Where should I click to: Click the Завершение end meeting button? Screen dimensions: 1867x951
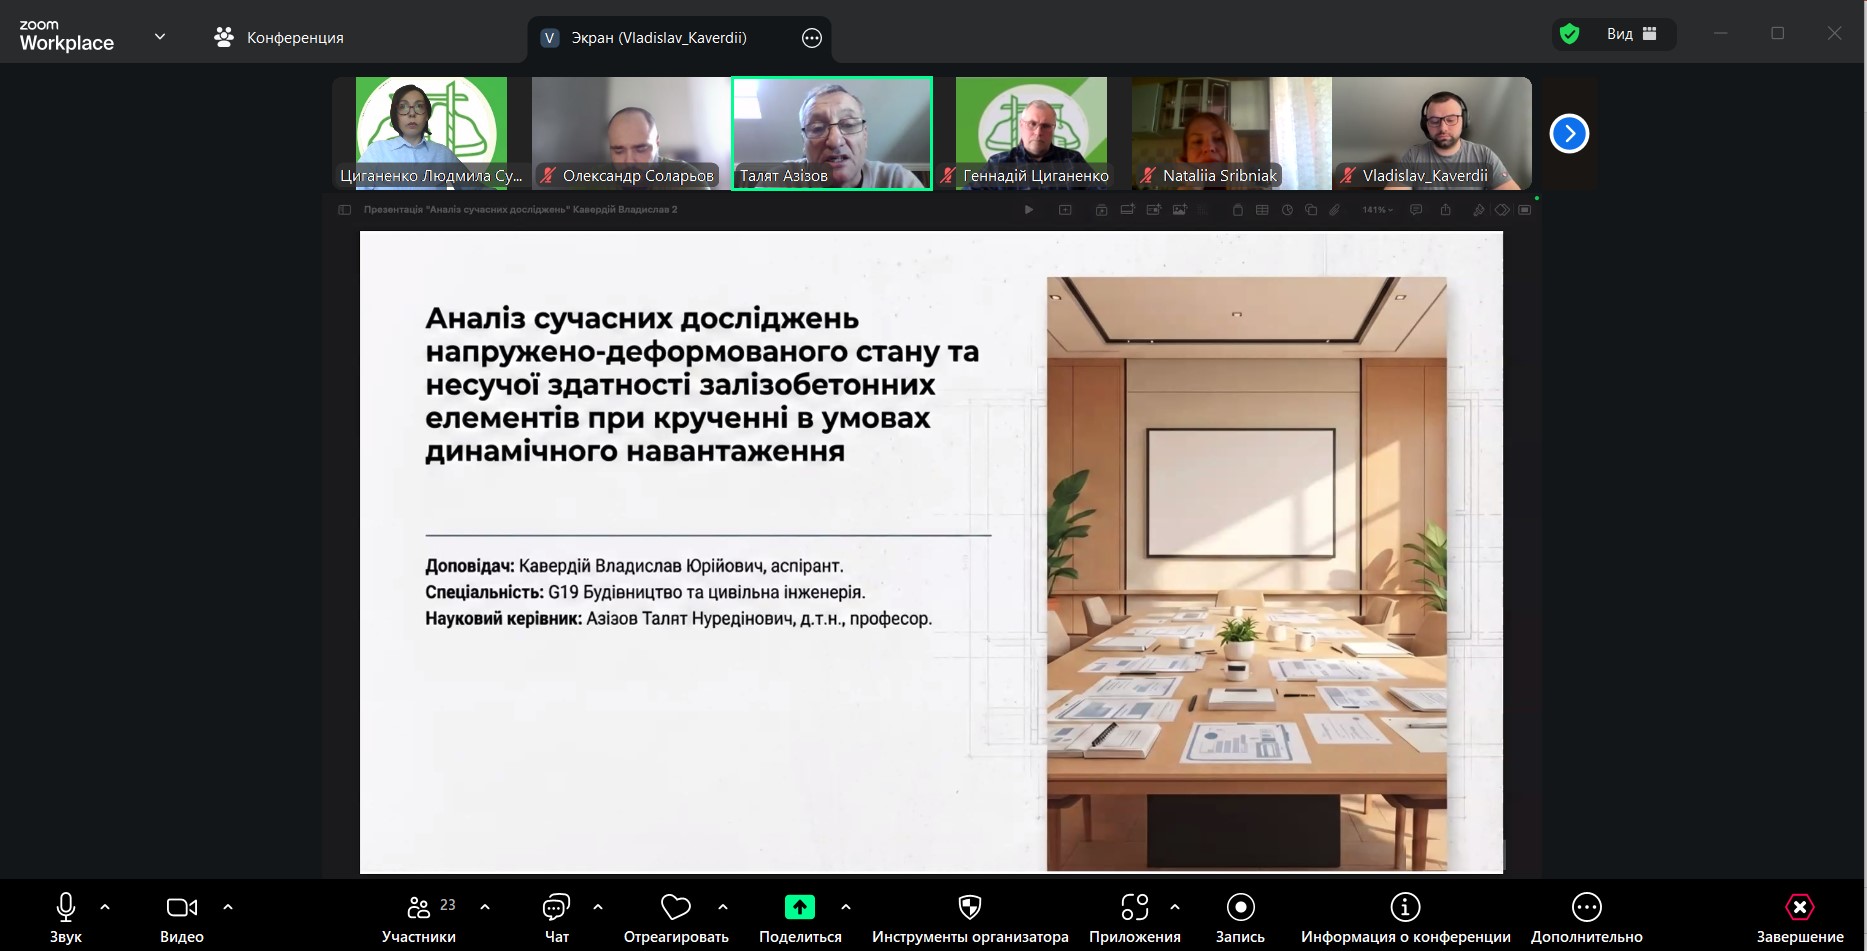pyautogui.click(x=1799, y=907)
